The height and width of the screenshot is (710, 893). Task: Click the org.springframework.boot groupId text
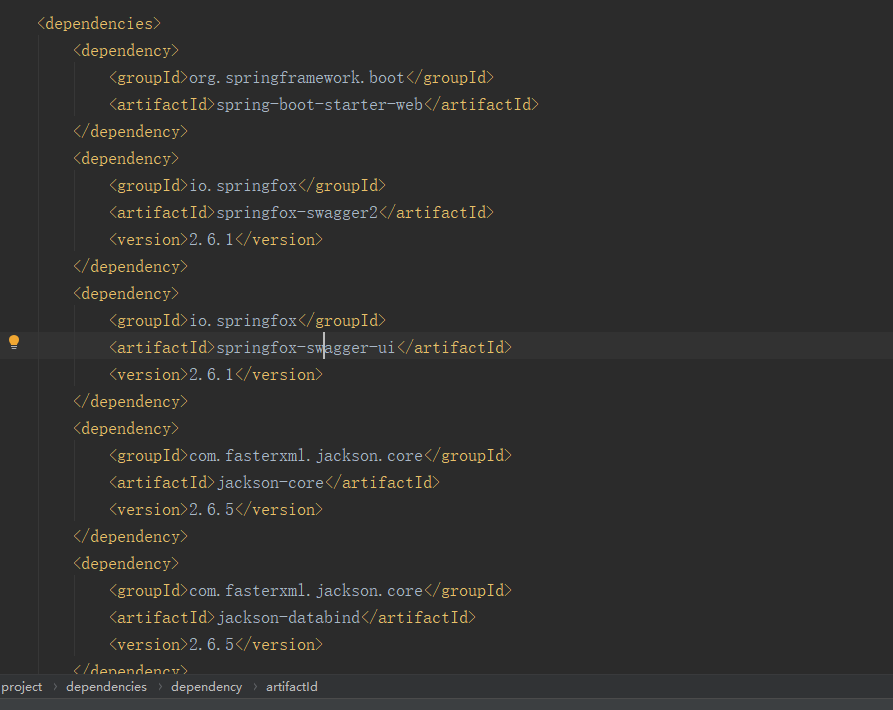[296, 77]
